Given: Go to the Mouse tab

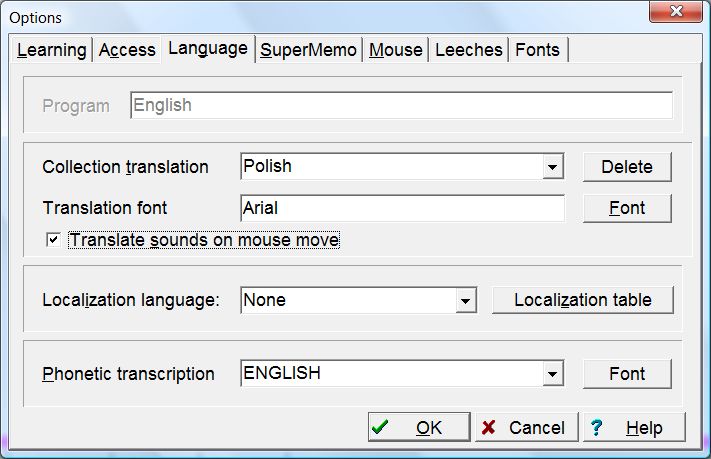Looking at the screenshot, I should pyautogui.click(x=395, y=50).
